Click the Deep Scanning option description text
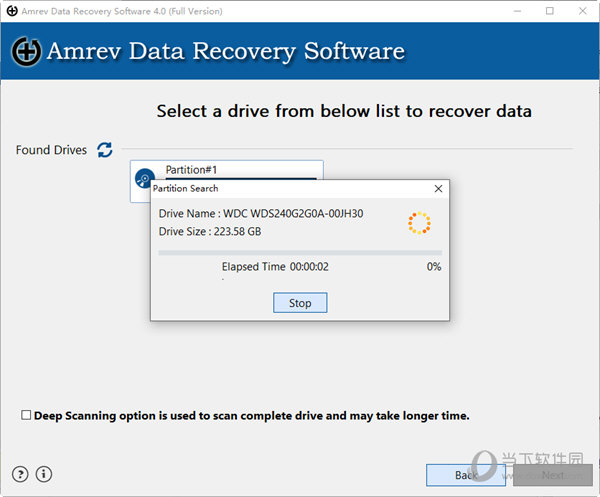 tap(251, 416)
